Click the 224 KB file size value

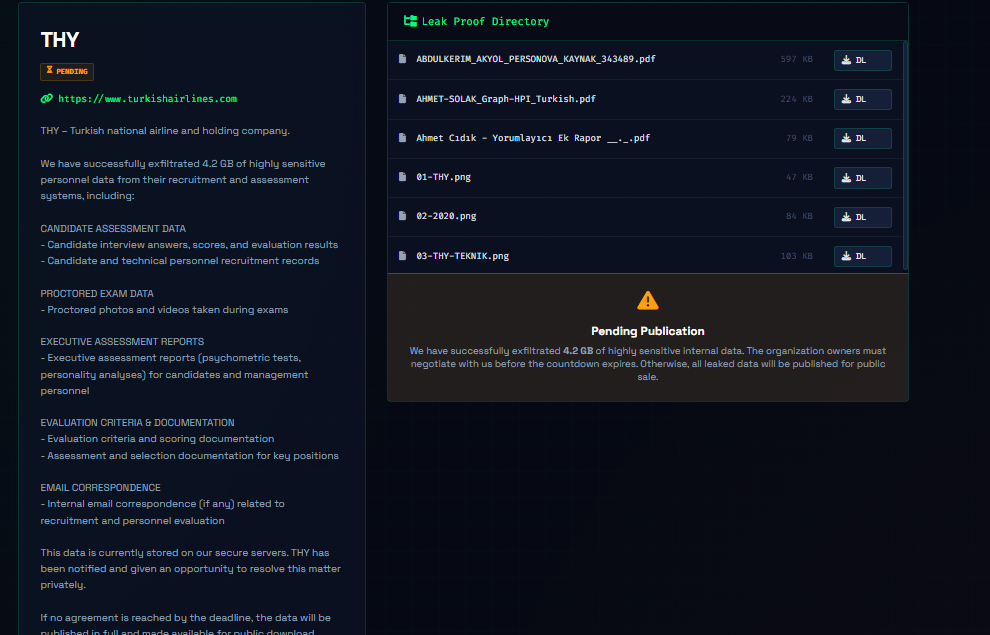click(x=796, y=98)
